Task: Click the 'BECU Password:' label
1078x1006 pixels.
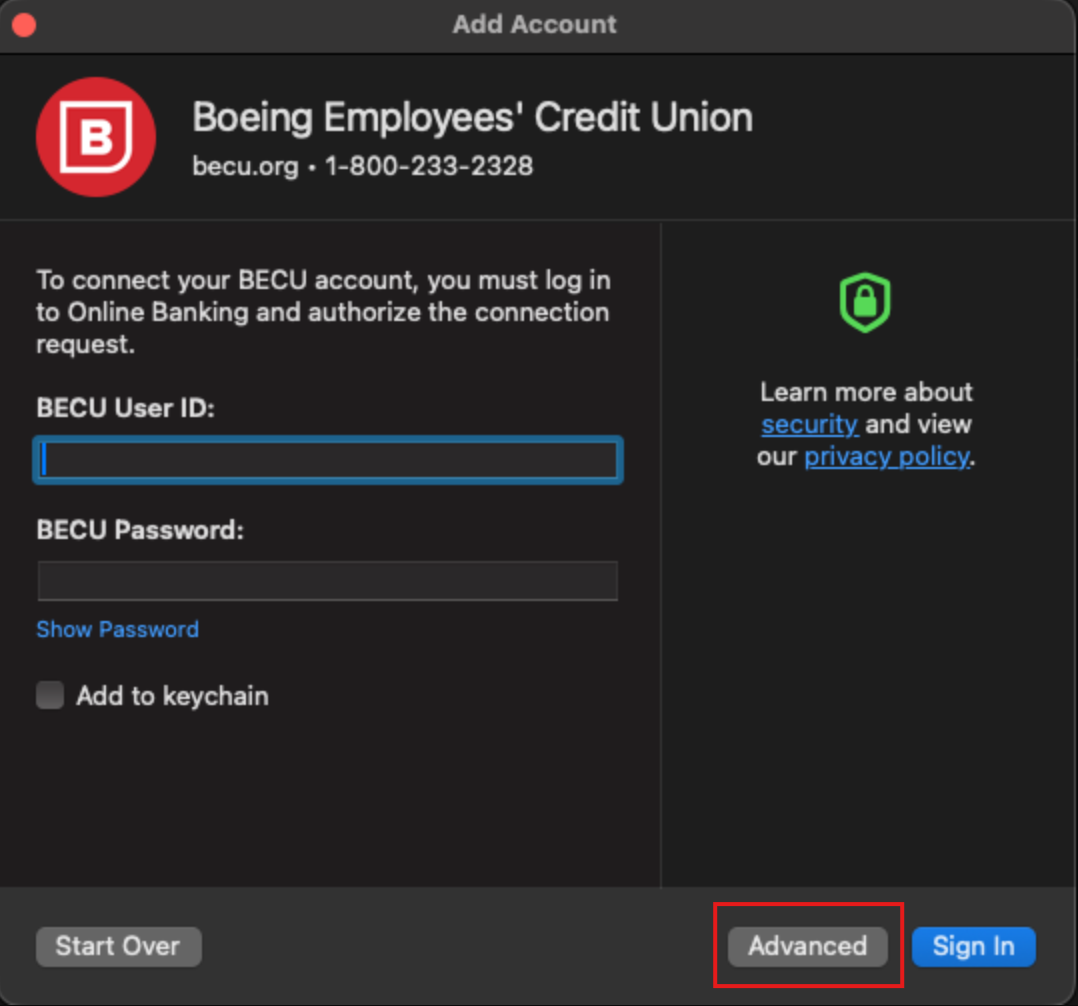Action: click(140, 530)
